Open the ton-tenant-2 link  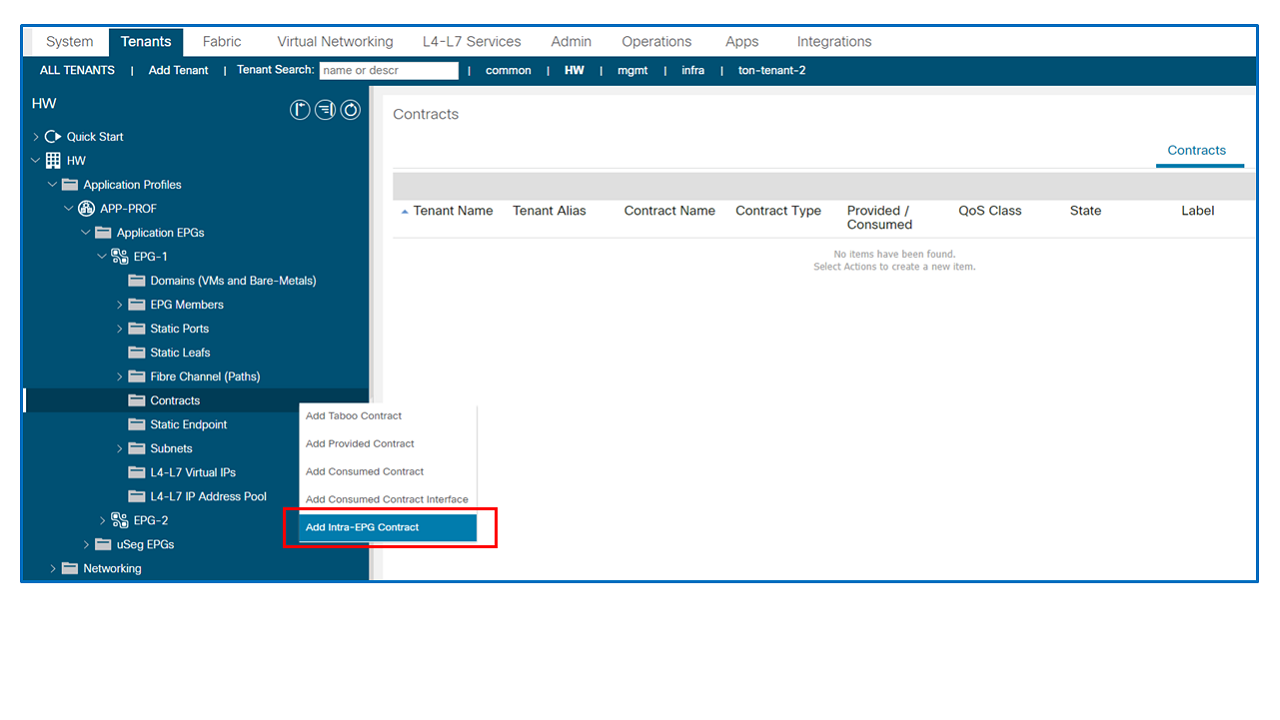(x=772, y=71)
